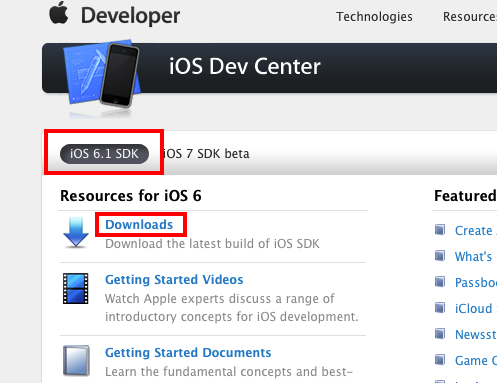
Task: Click 'Download the latest build of iOS SDK' text
Action: [x=212, y=244]
